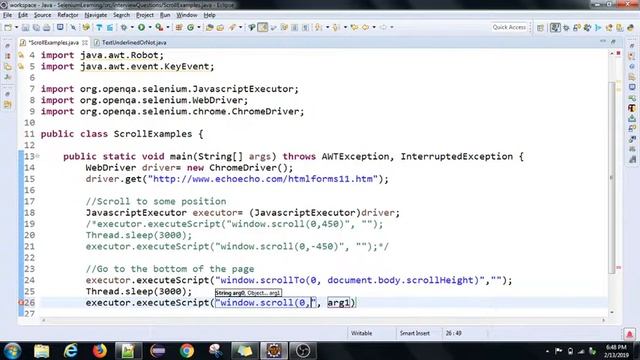Open Windows Explorer folder on taskbar
The image size is (640, 360).
[x=41, y=351]
